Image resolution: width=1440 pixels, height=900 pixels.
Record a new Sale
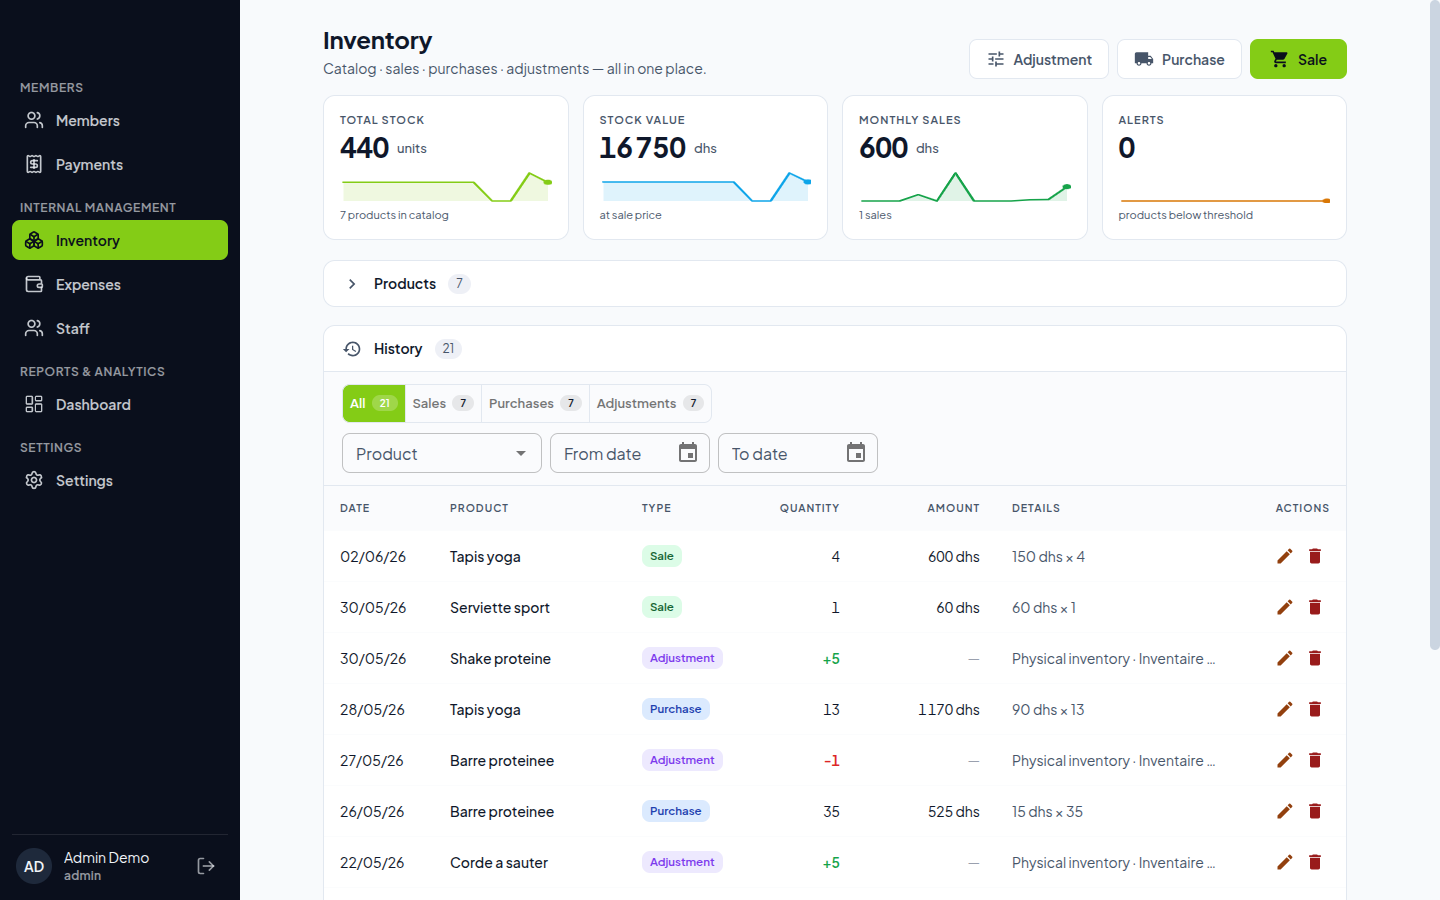click(1298, 59)
